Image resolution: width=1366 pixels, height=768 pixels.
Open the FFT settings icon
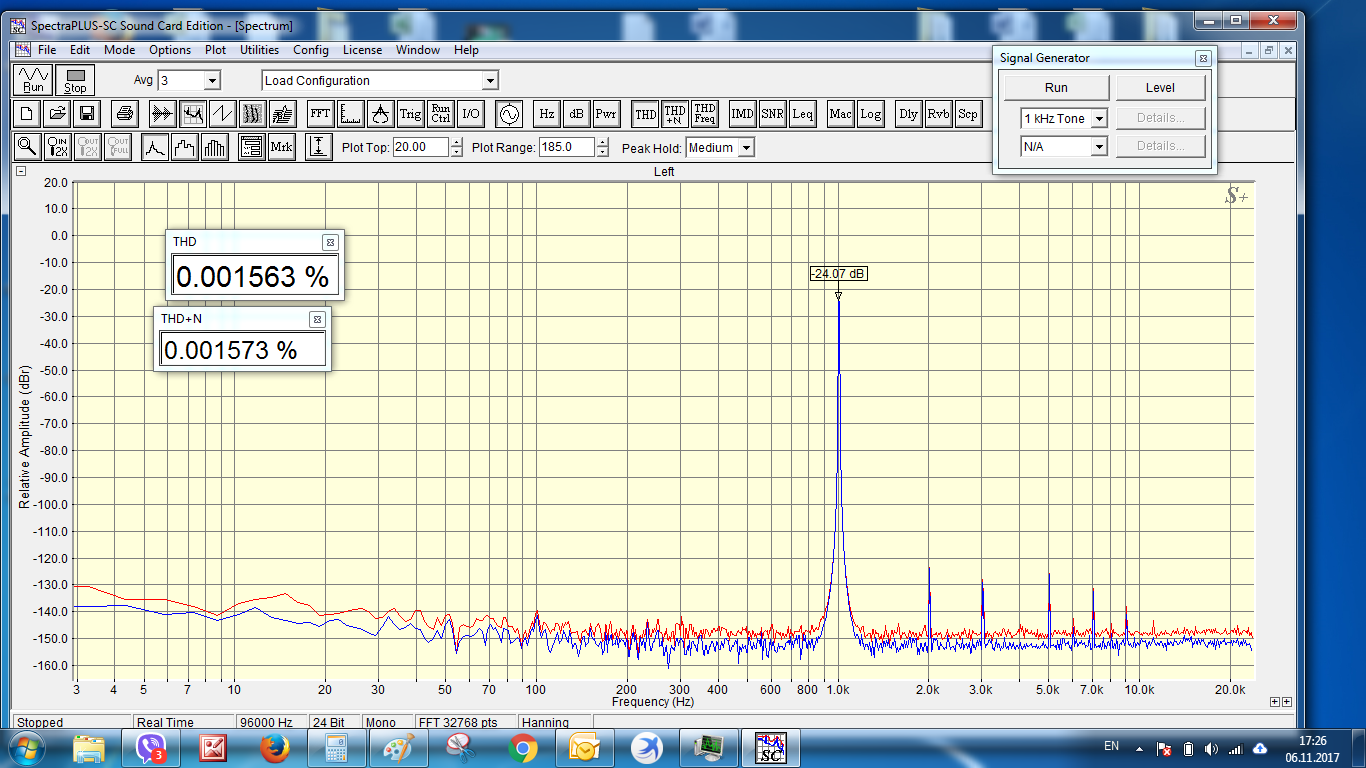[319, 114]
